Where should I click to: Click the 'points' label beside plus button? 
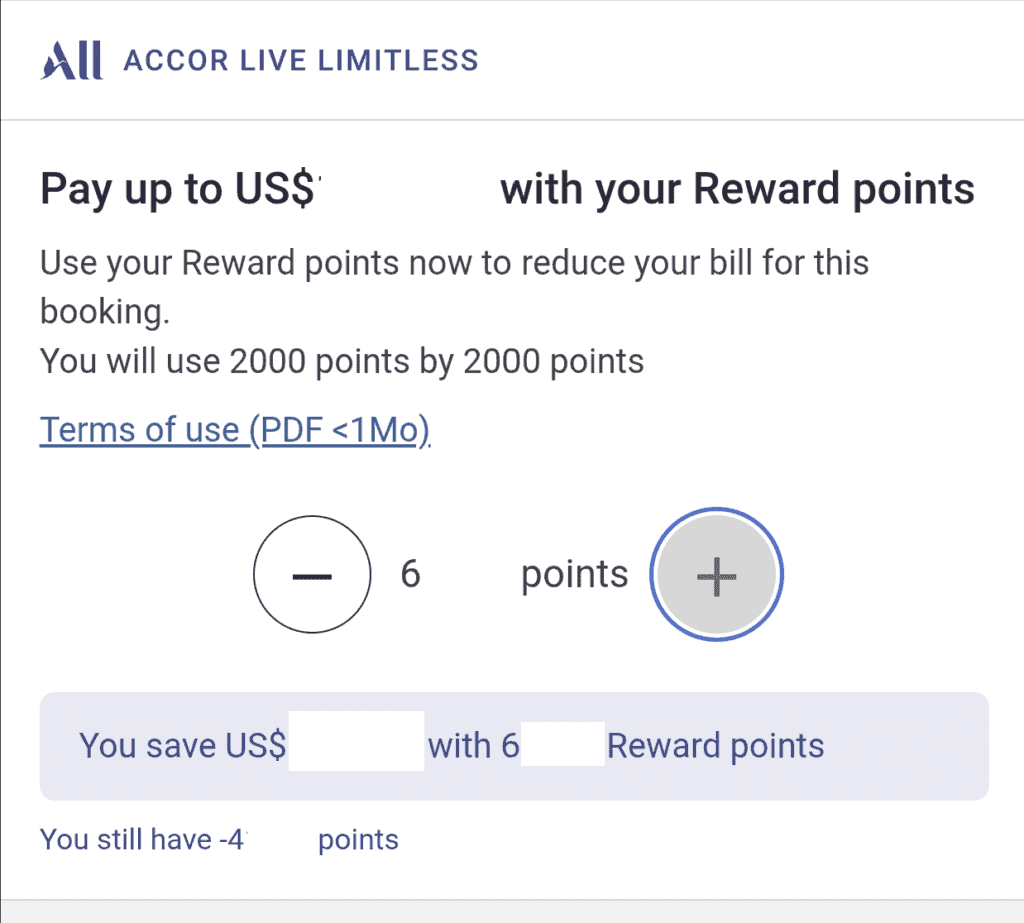[x=575, y=575]
